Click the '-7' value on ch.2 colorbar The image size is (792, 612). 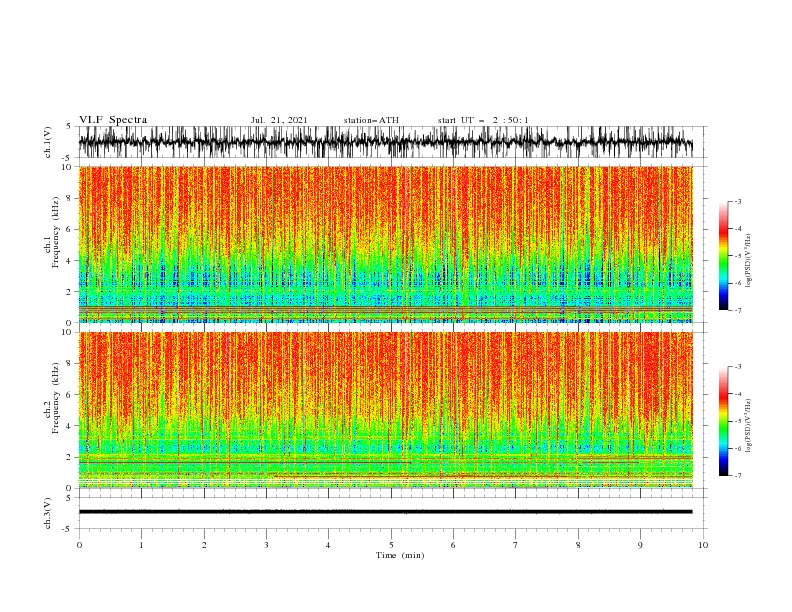[x=737, y=475]
